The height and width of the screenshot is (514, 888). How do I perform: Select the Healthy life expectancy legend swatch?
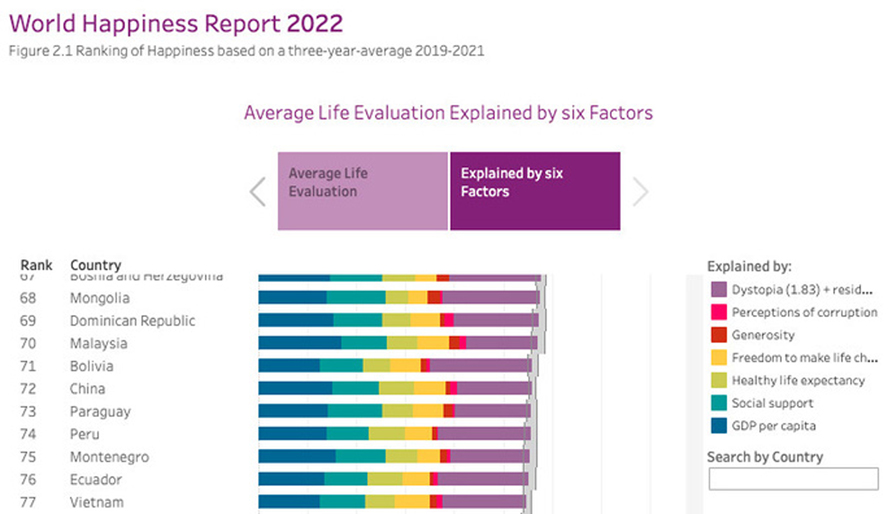click(718, 380)
